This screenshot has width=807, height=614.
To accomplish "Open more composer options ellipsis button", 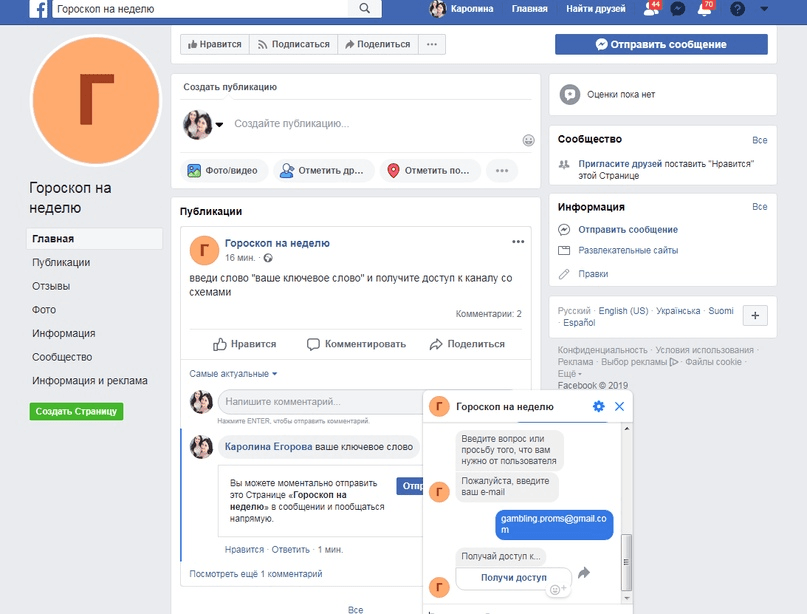I will coord(501,171).
